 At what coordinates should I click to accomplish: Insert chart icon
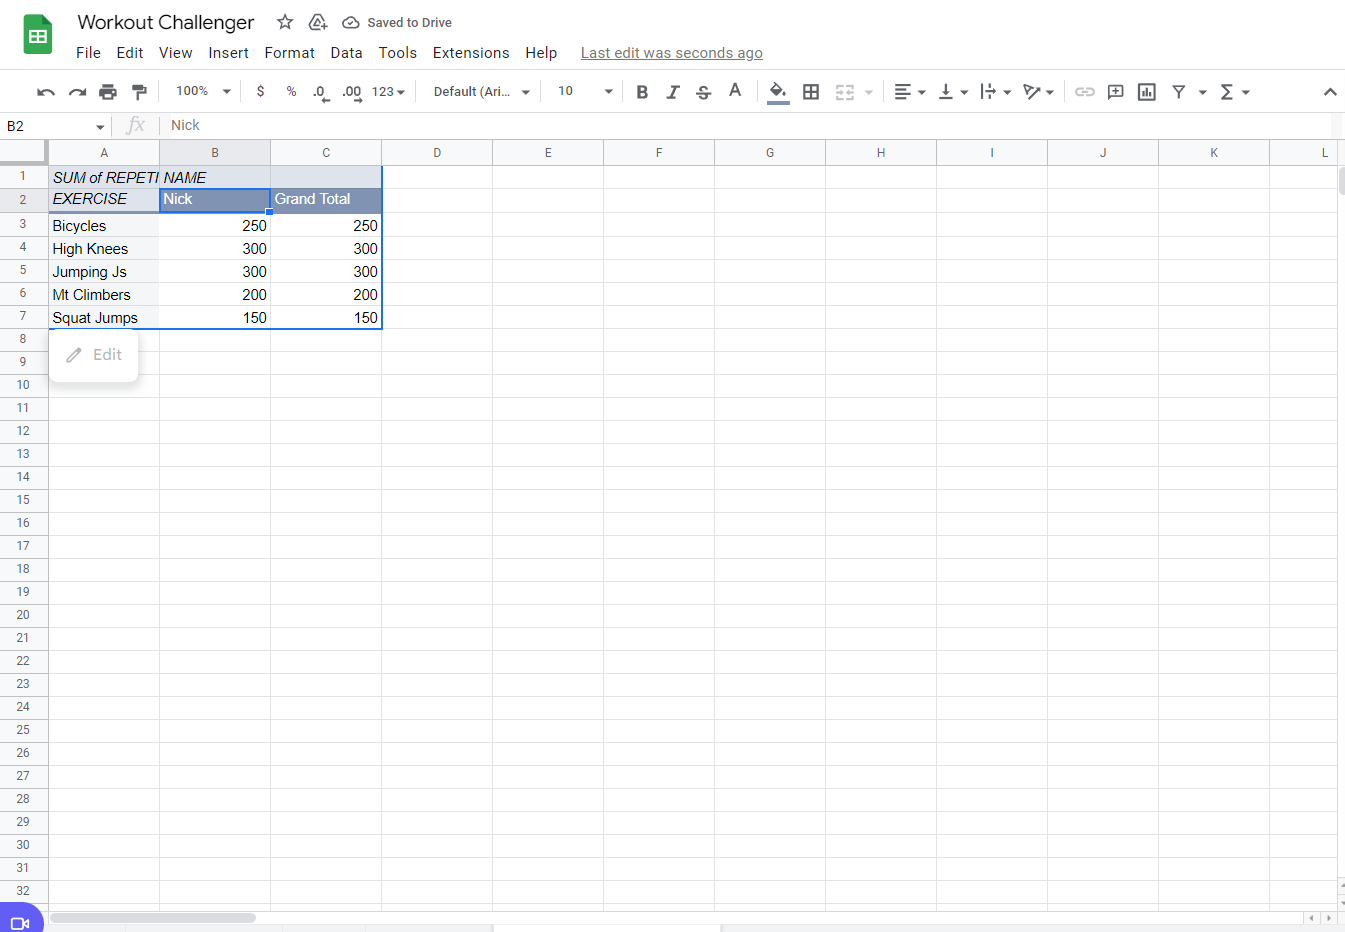(1147, 92)
